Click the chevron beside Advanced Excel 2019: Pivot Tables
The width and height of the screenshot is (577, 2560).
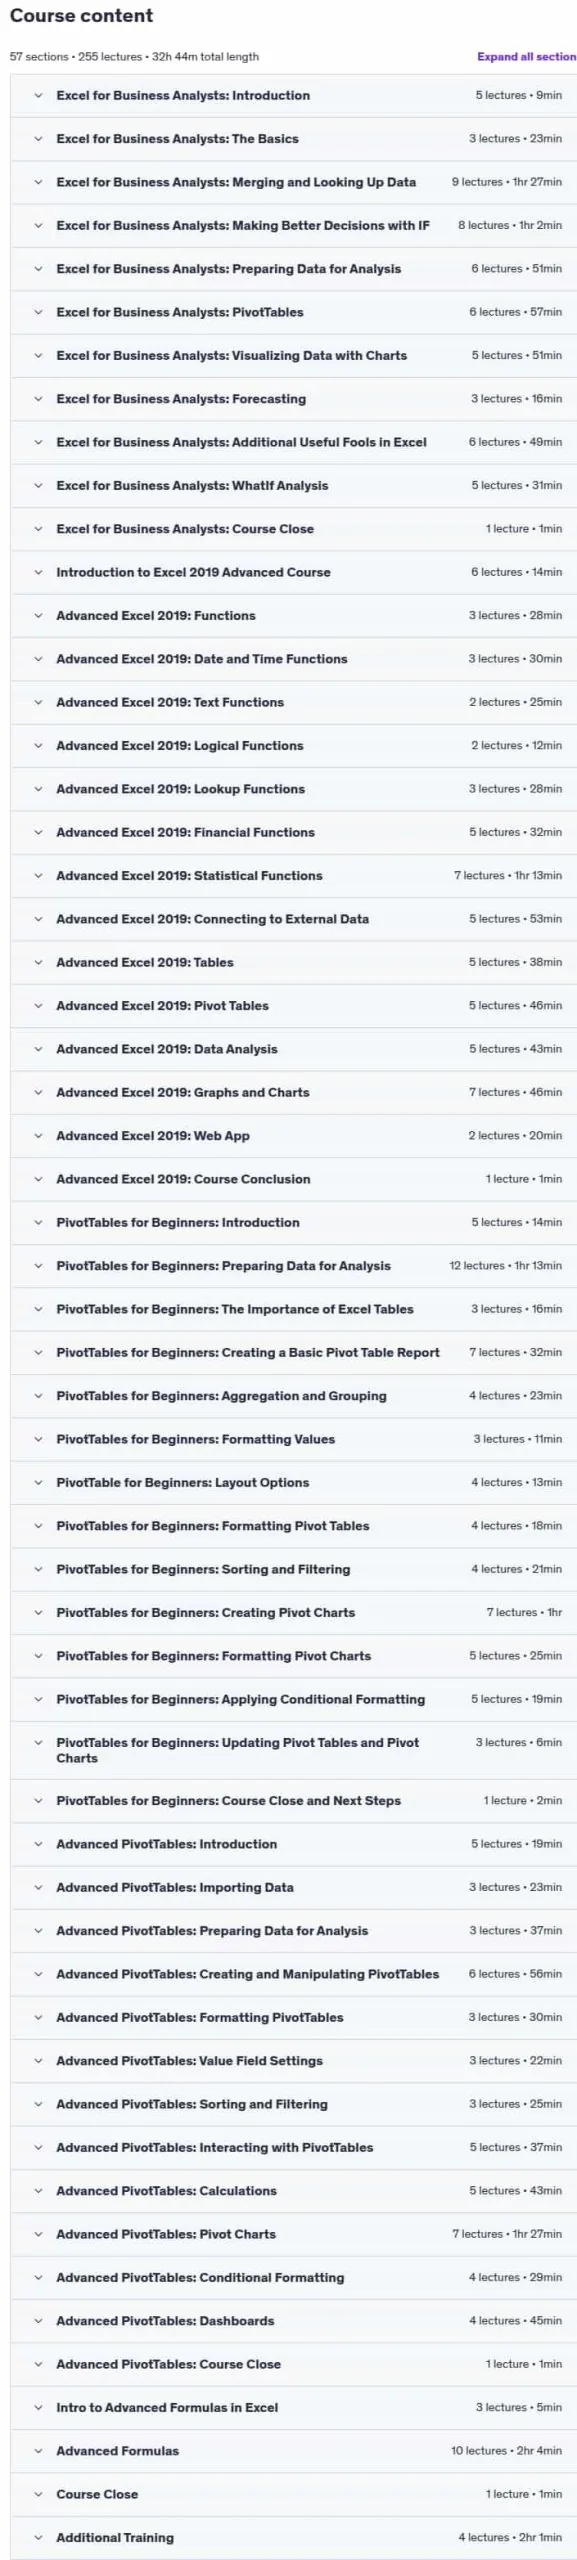38,1006
